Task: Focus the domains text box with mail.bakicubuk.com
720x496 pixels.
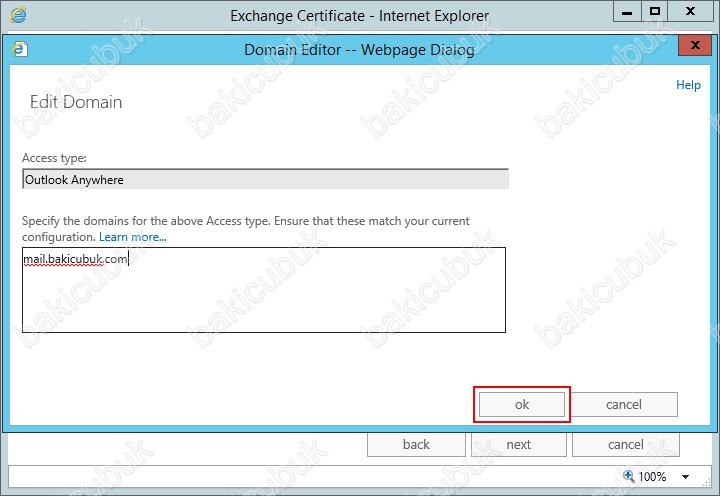Action: click(264, 290)
